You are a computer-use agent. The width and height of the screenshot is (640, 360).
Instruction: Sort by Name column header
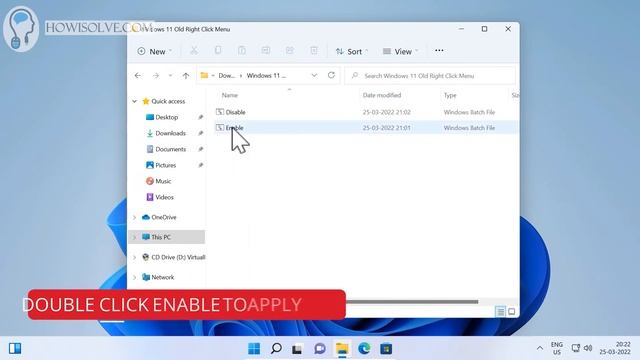pyautogui.click(x=230, y=95)
